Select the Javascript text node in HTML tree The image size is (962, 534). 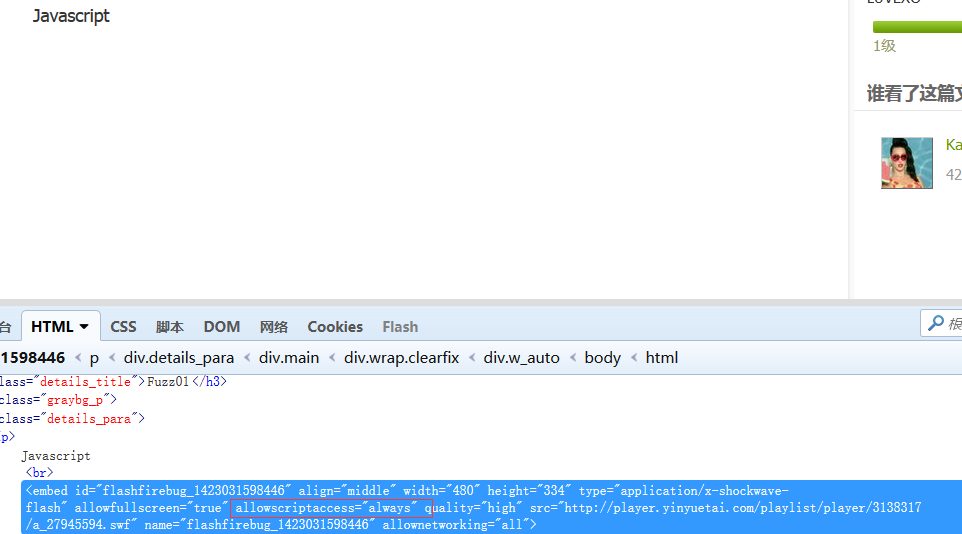click(56, 456)
